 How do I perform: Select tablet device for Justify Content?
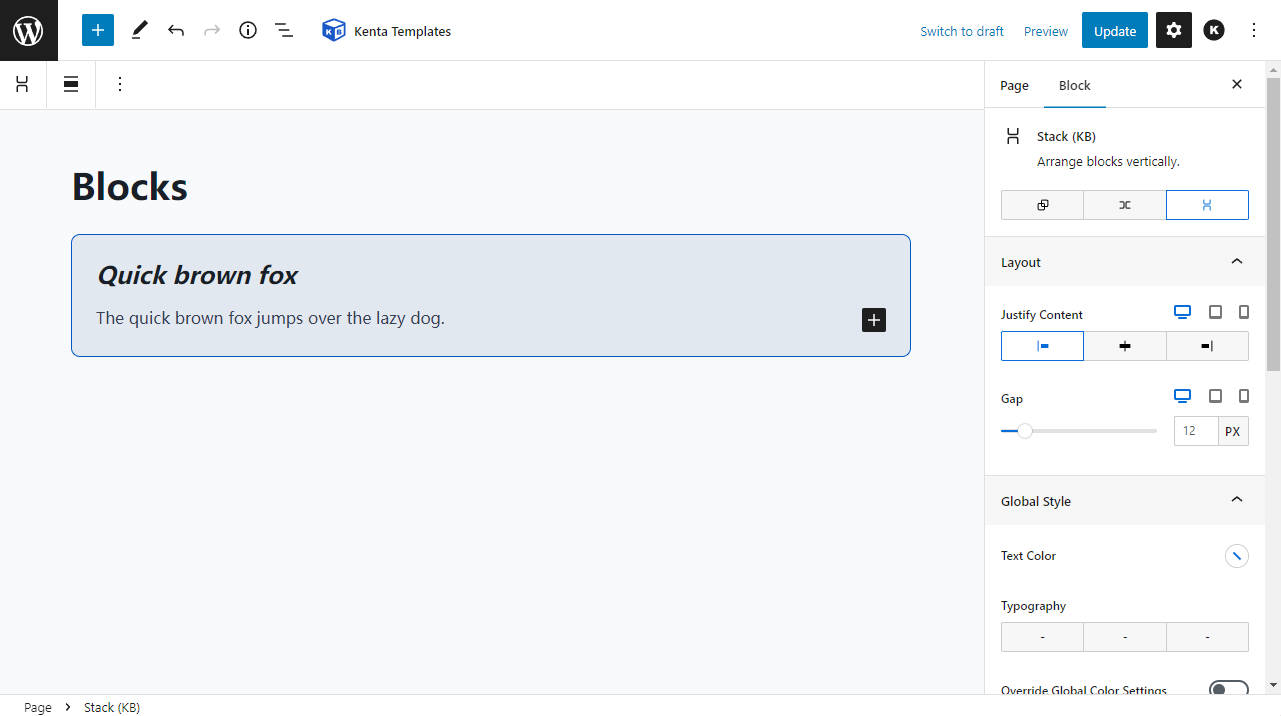(1215, 312)
